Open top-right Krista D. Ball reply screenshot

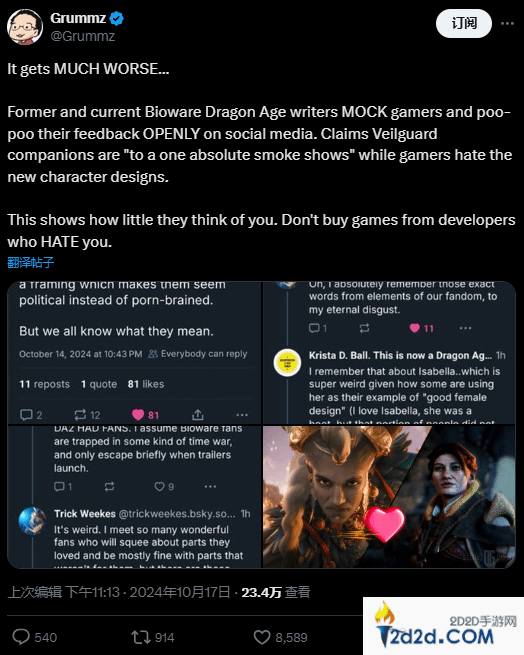point(389,353)
